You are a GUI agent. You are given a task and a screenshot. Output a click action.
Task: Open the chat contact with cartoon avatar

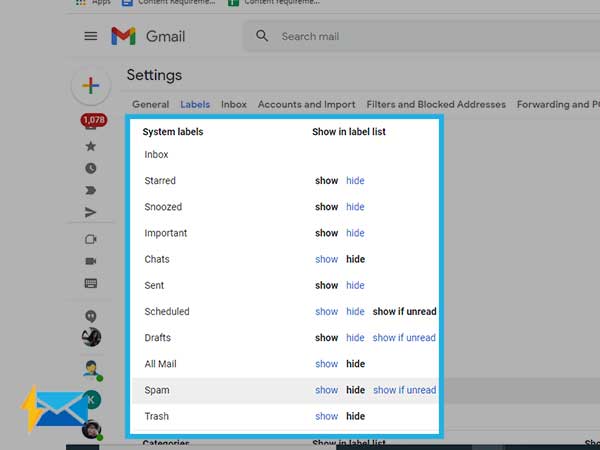91,368
